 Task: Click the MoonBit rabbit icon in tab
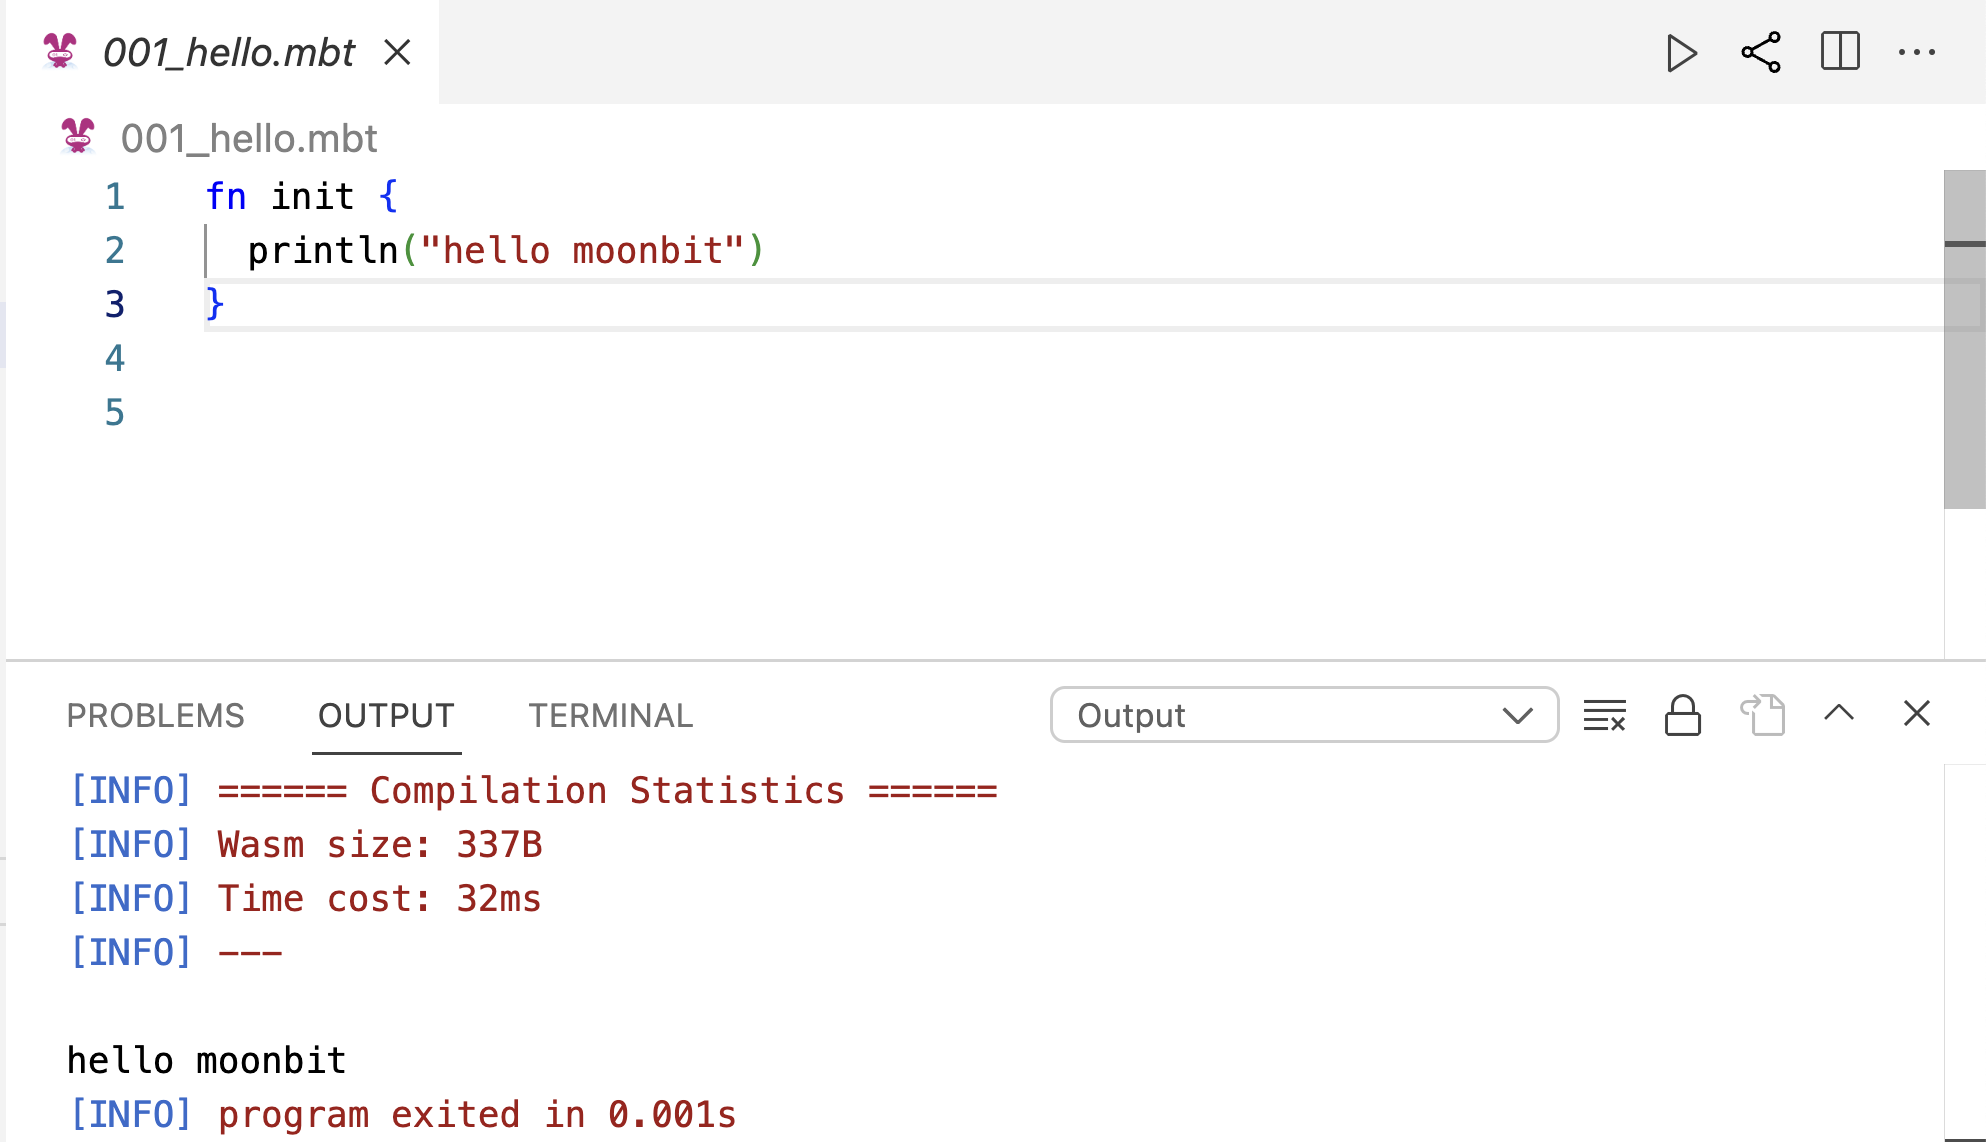coord(60,51)
